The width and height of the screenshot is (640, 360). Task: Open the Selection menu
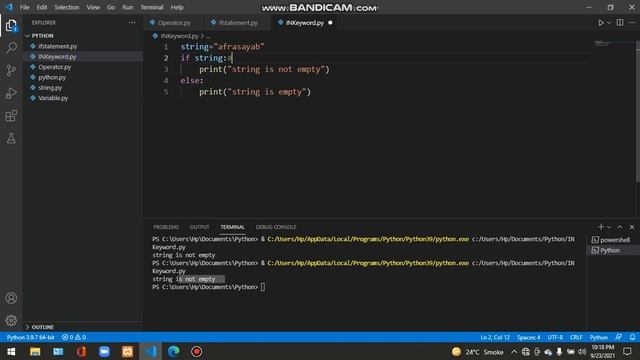(x=67, y=7)
